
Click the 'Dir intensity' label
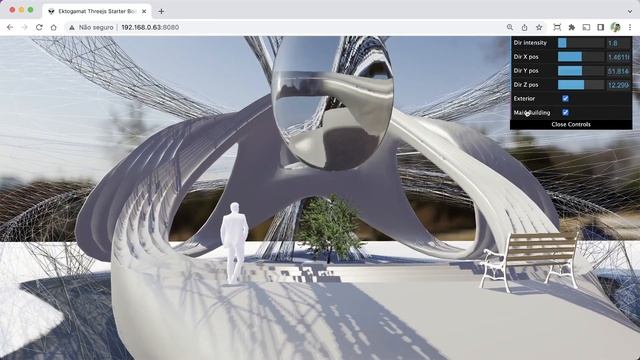530,42
